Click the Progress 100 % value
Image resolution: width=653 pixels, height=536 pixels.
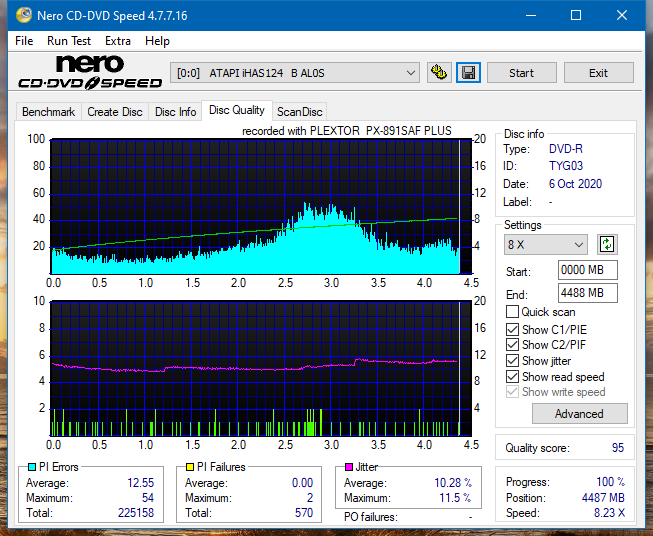[610, 482]
